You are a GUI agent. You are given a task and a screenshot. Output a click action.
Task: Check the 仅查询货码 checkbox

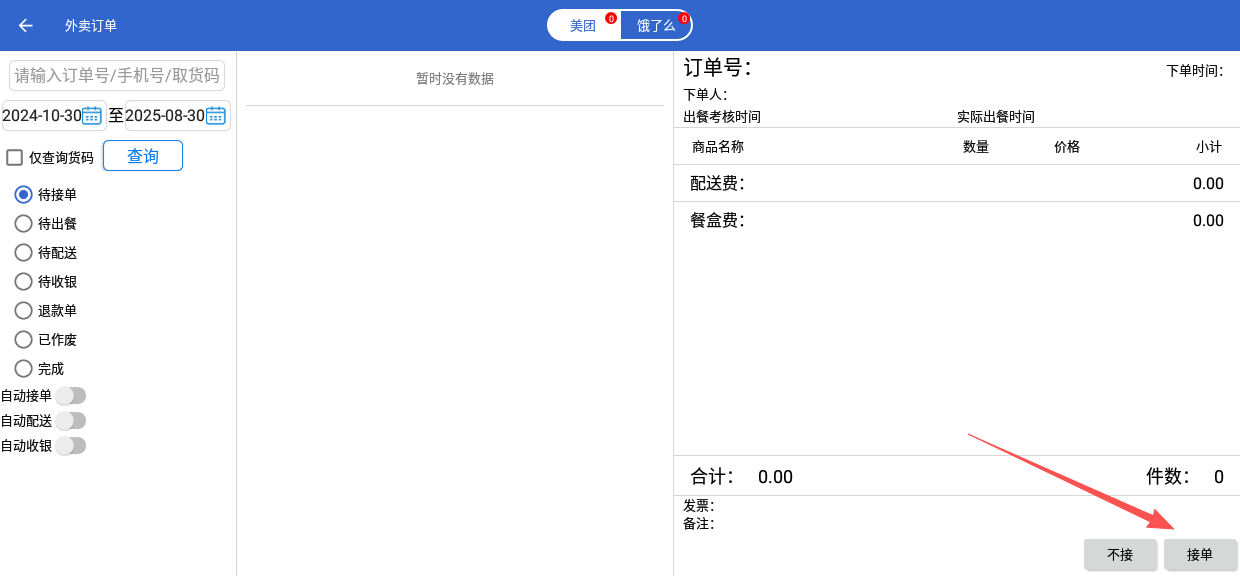(x=15, y=157)
